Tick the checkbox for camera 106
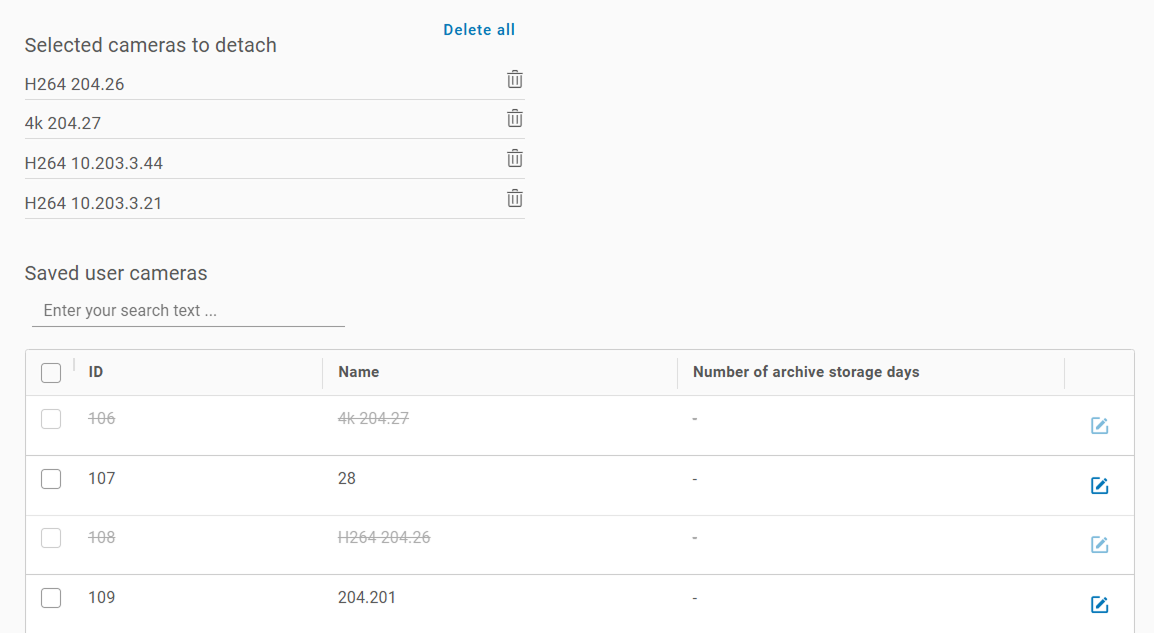 click(51, 419)
